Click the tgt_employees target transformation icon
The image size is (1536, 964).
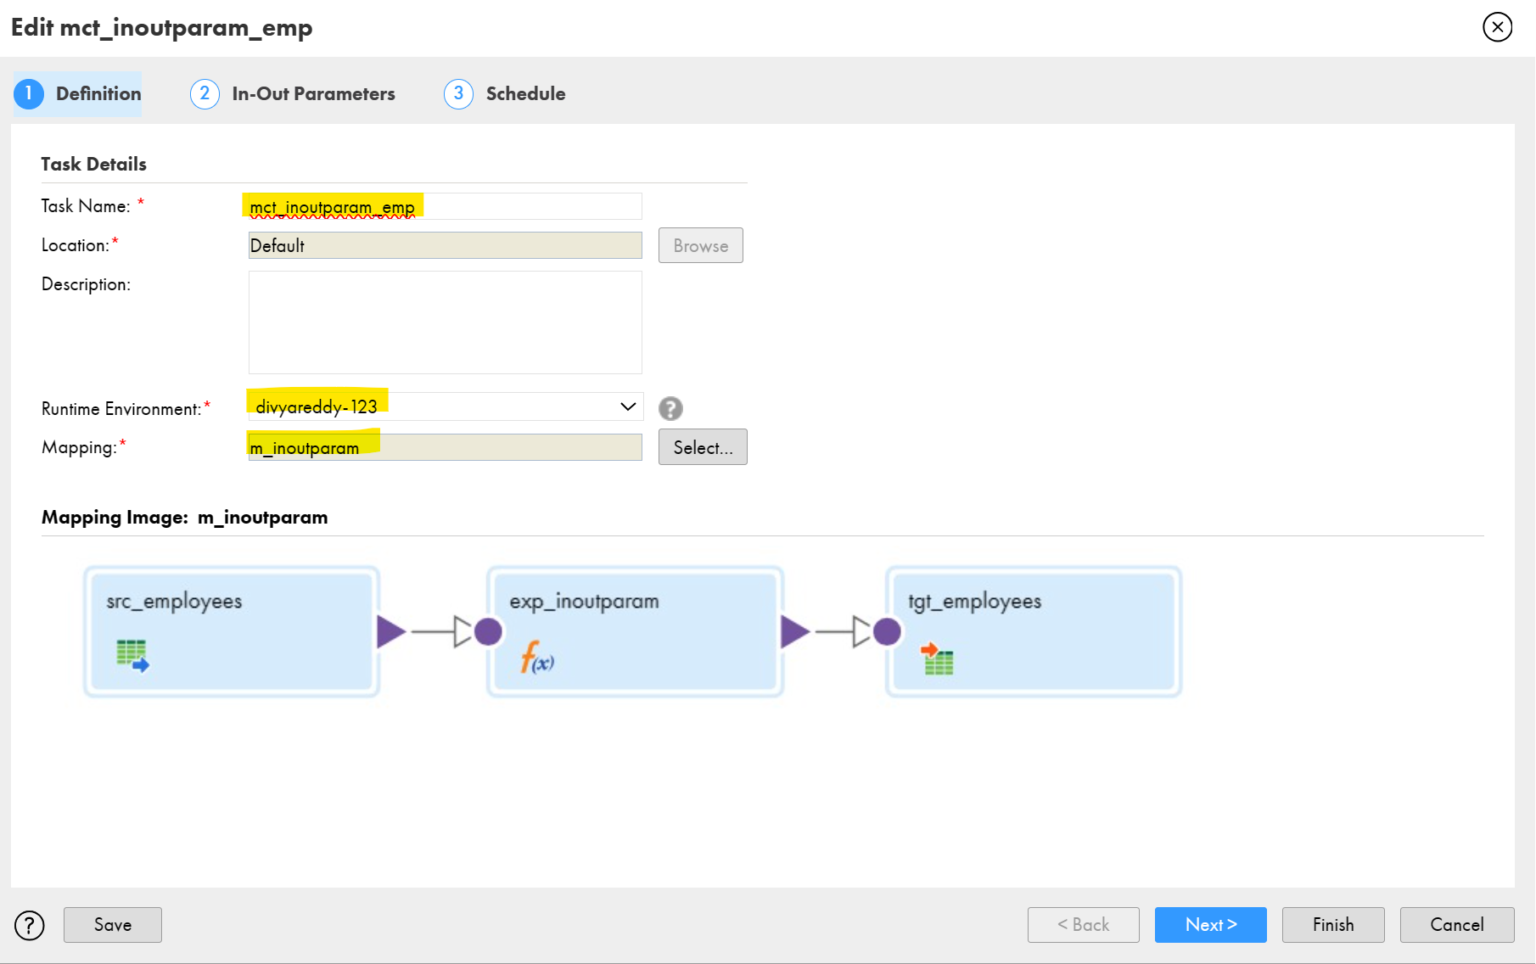(937, 660)
